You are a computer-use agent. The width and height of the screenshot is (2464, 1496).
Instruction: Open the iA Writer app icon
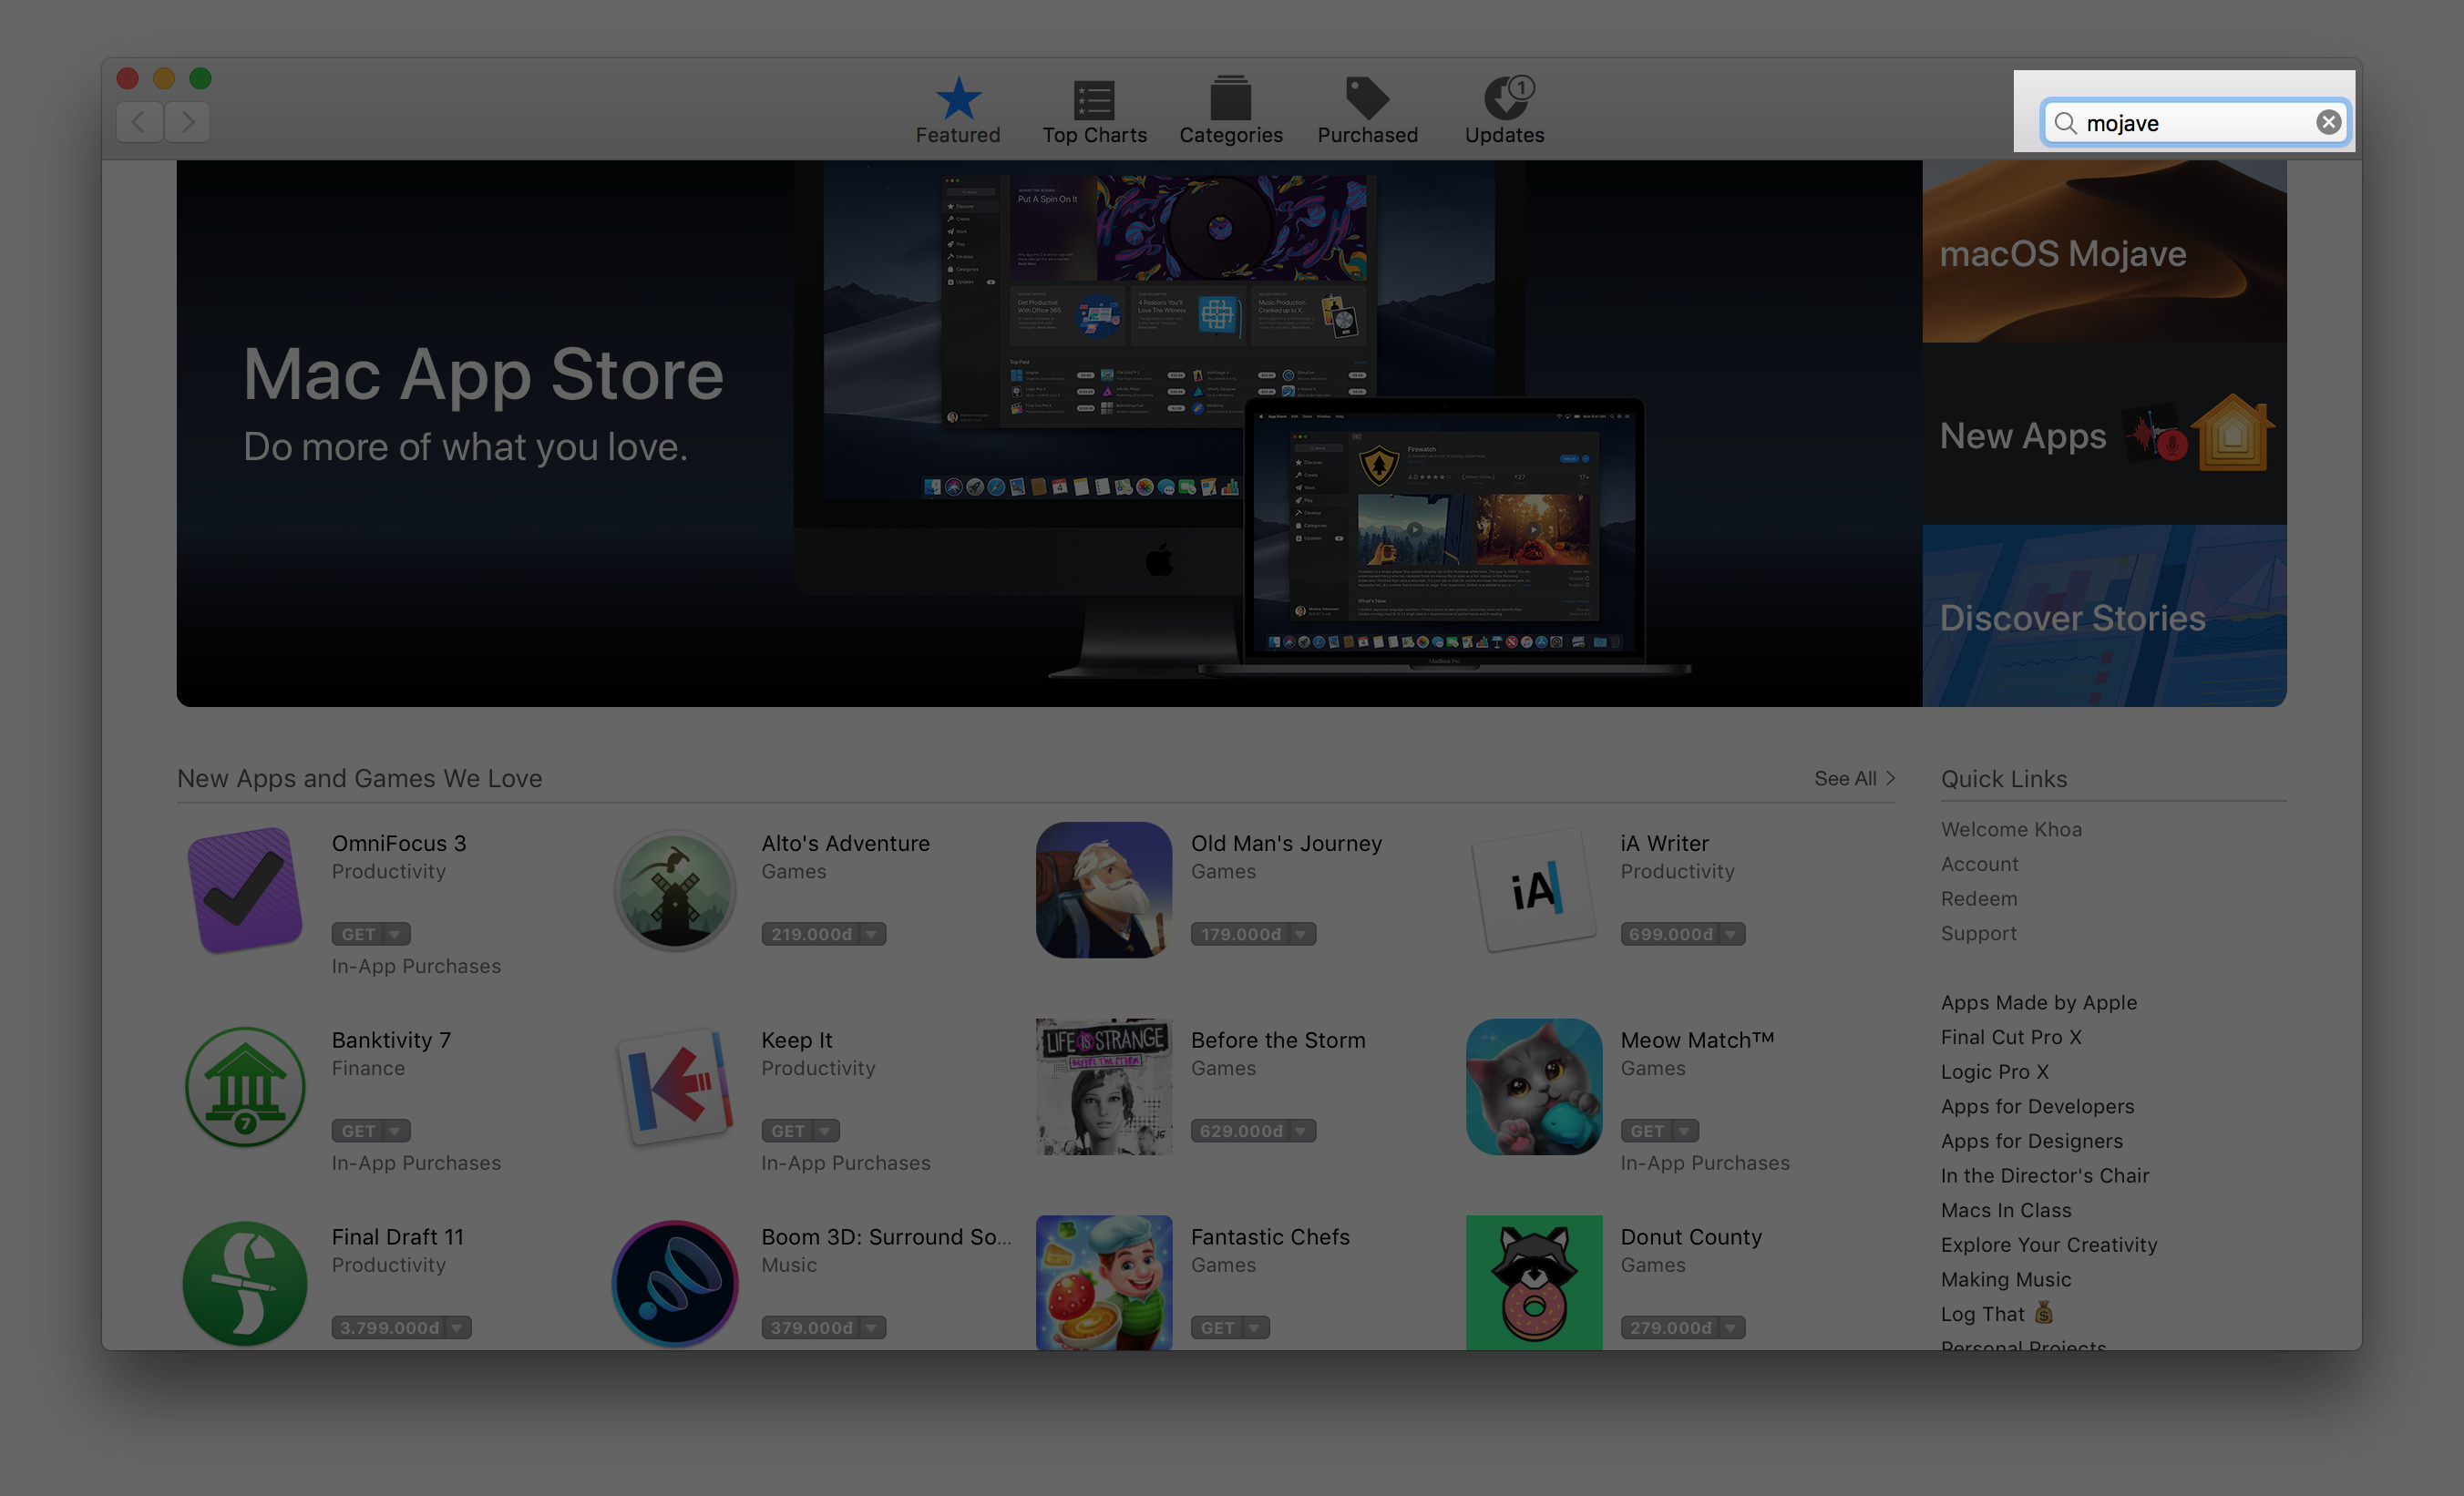1534,890
